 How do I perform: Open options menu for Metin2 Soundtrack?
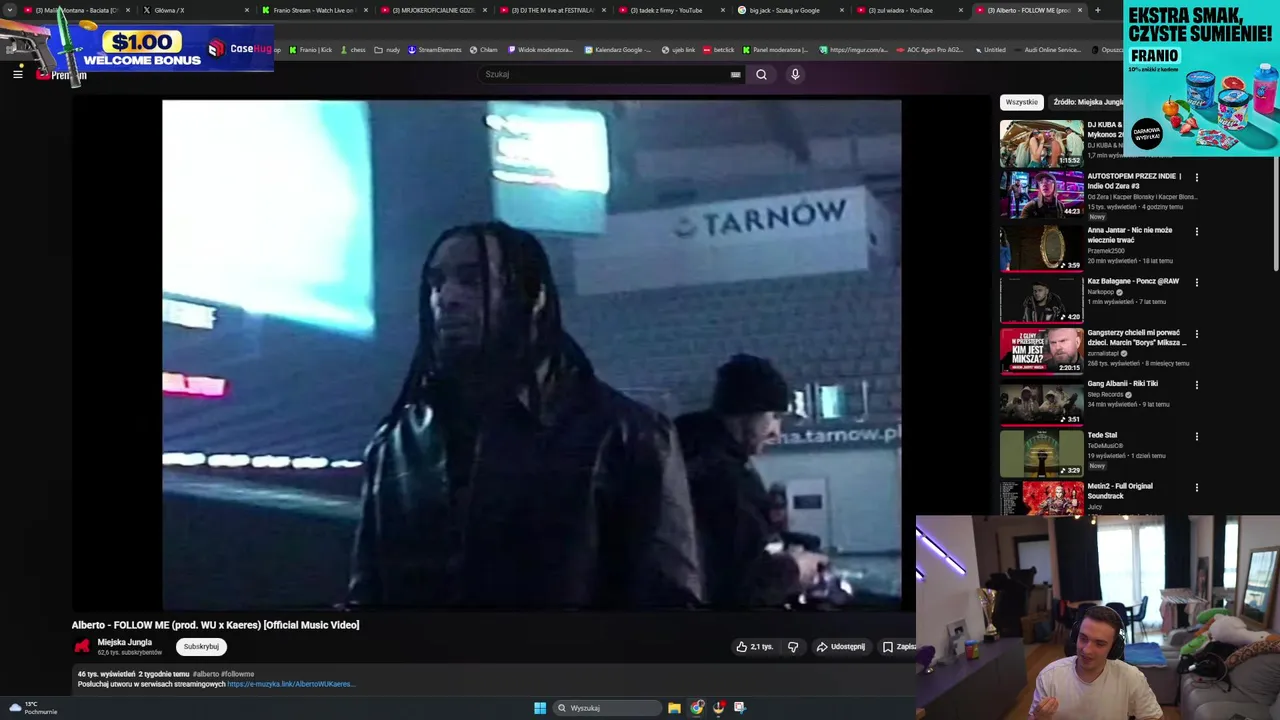coord(1196,488)
